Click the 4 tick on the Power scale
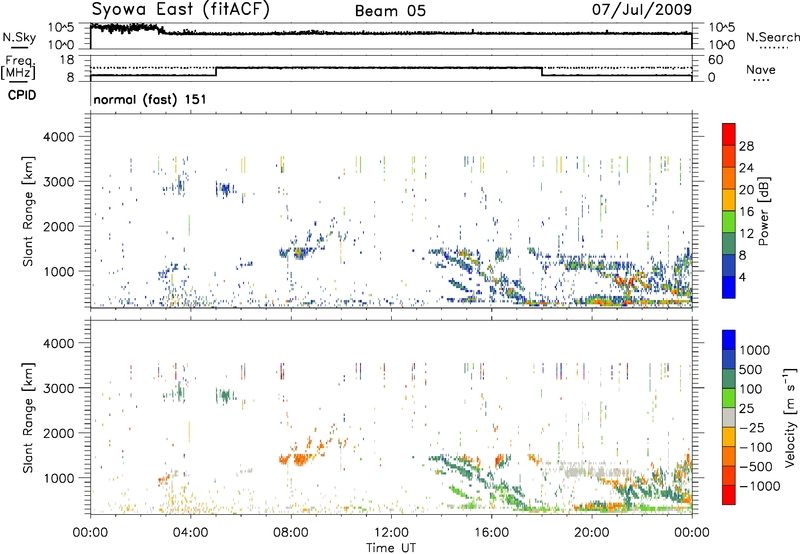Image resolution: width=800 pixels, height=554 pixels. pyautogui.click(x=743, y=277)
